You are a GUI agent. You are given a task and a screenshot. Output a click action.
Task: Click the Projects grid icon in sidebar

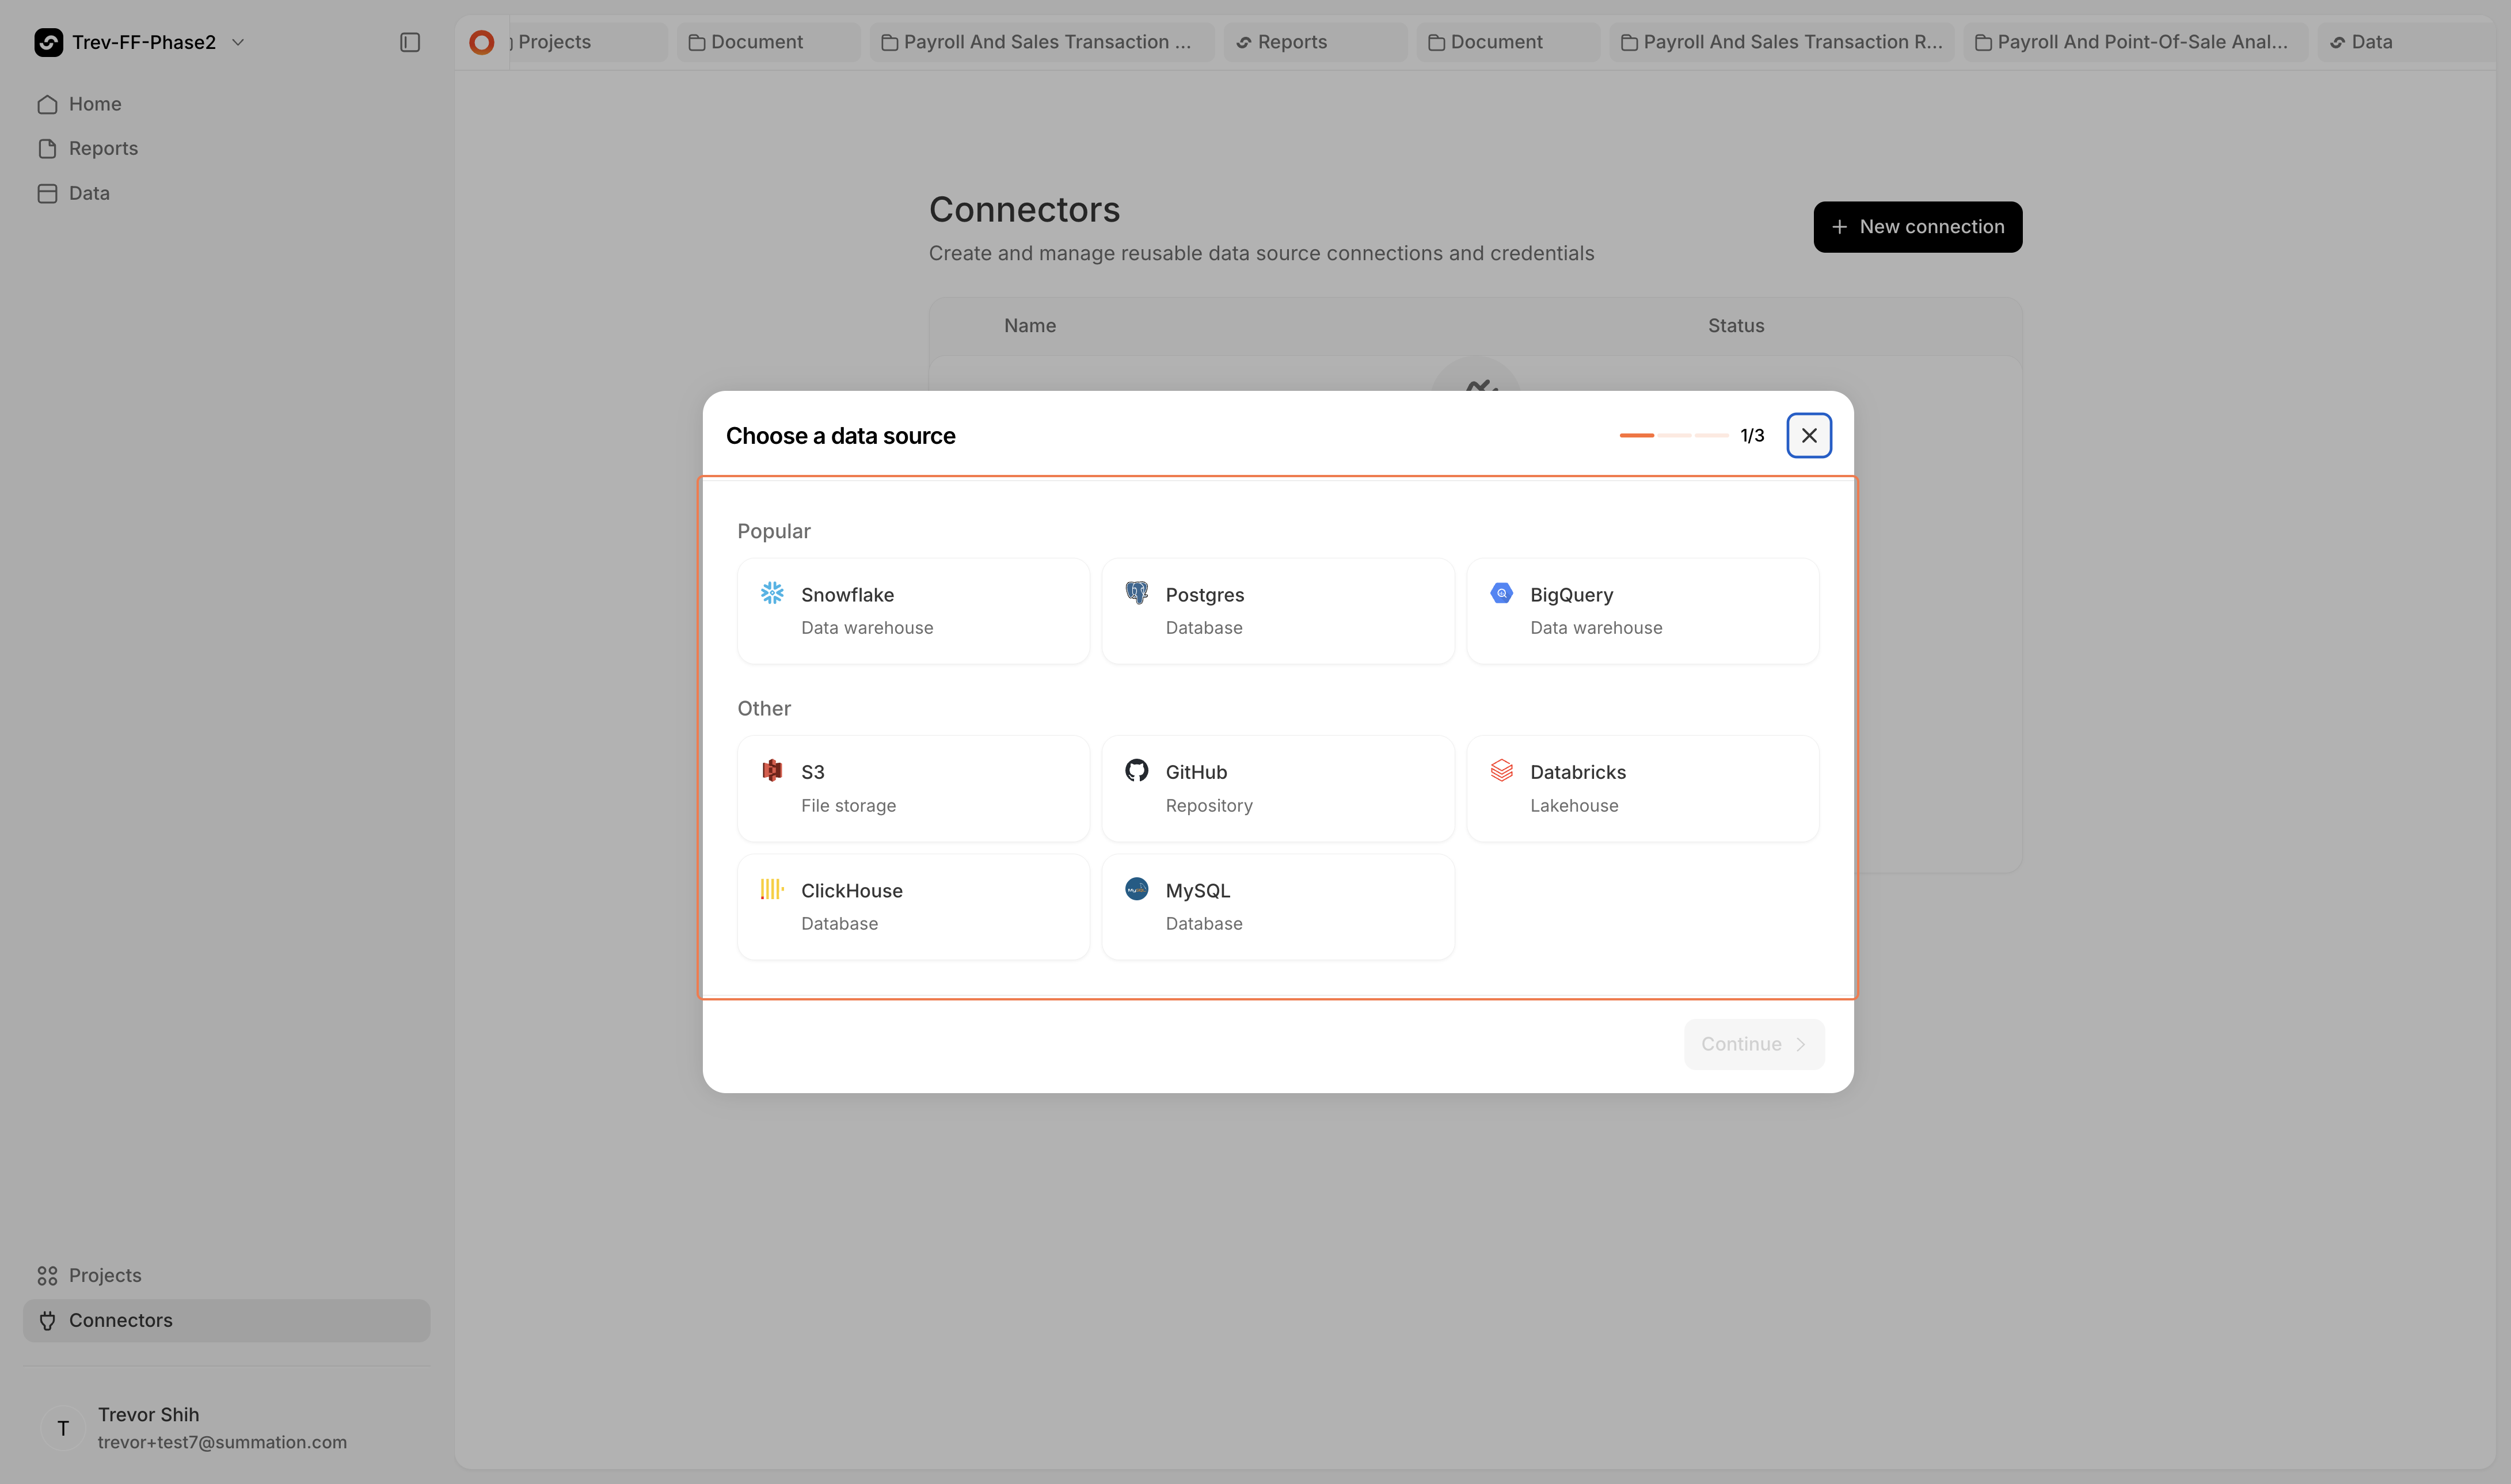point(47,1275)
